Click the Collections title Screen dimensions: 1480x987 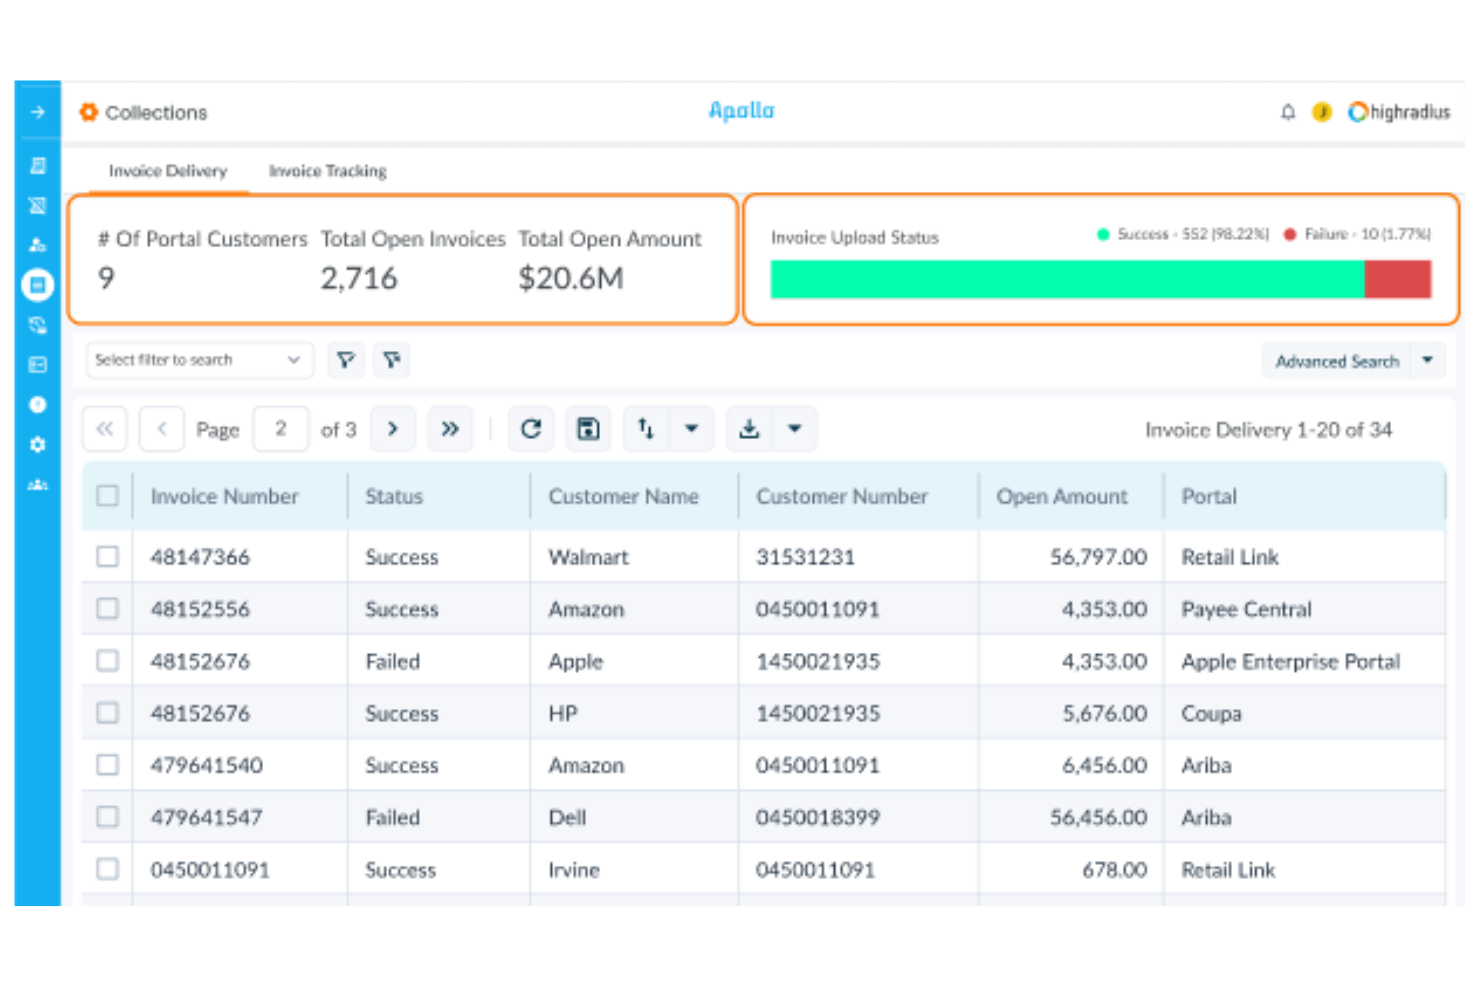coord(156,113)
